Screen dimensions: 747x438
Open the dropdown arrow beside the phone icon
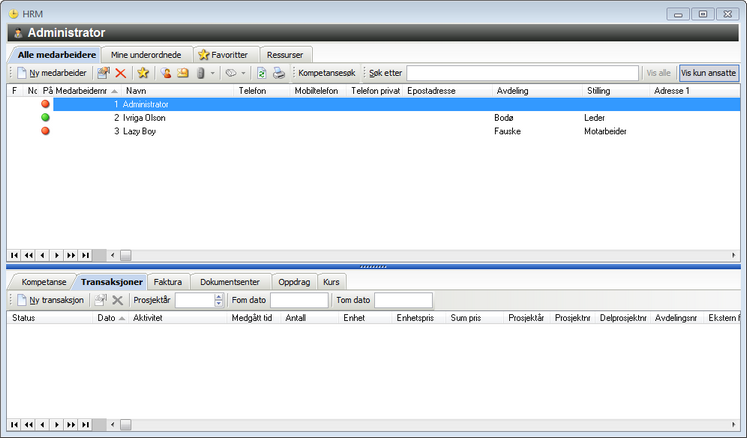click(212, 73)
